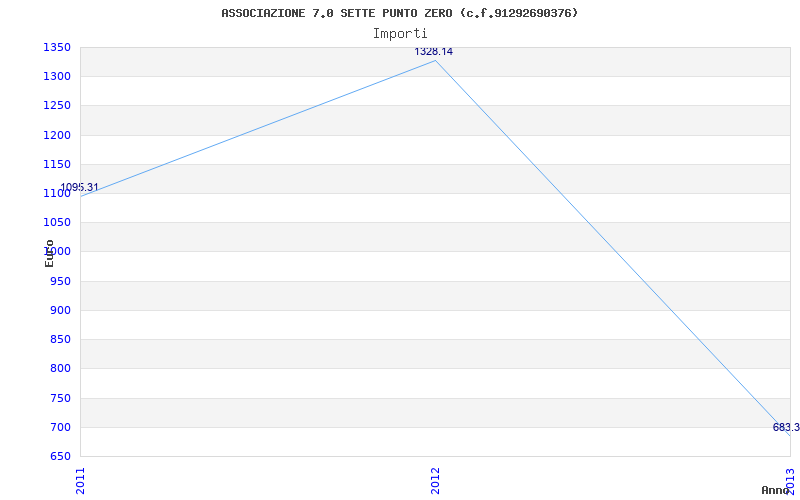Viewport: 800px width, 500px height.
Task: Click the 1150 y-axis tick label
Action: point(57,164)
